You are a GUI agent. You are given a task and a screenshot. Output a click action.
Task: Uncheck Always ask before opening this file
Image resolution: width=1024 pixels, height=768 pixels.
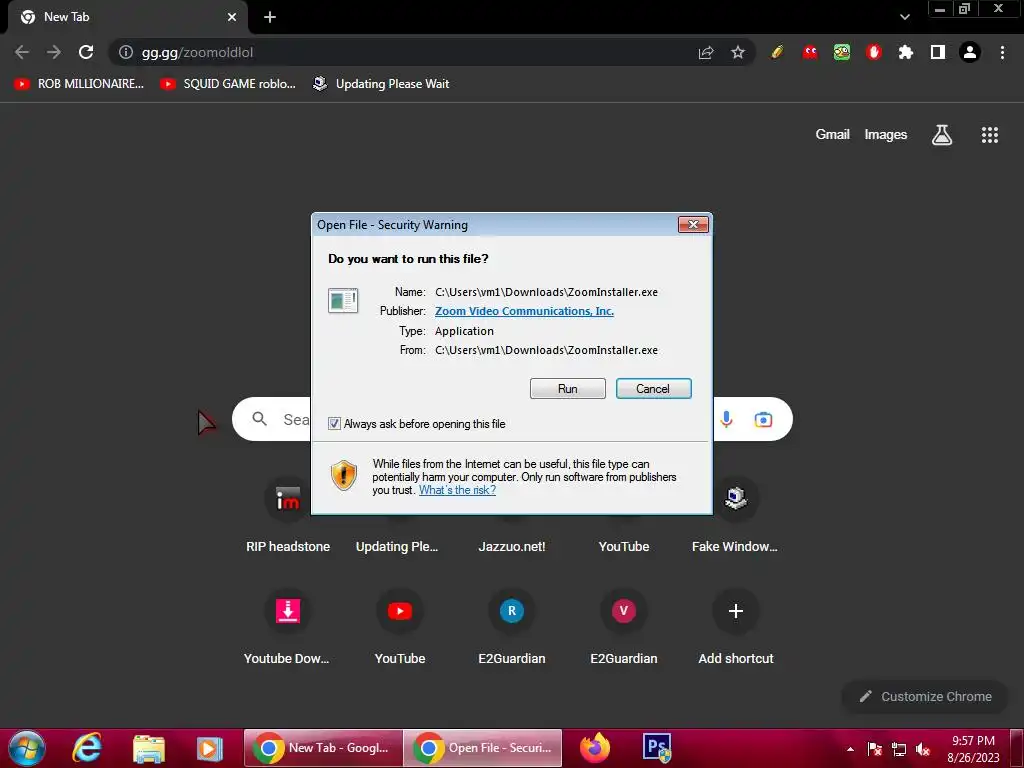coord(334,424)
